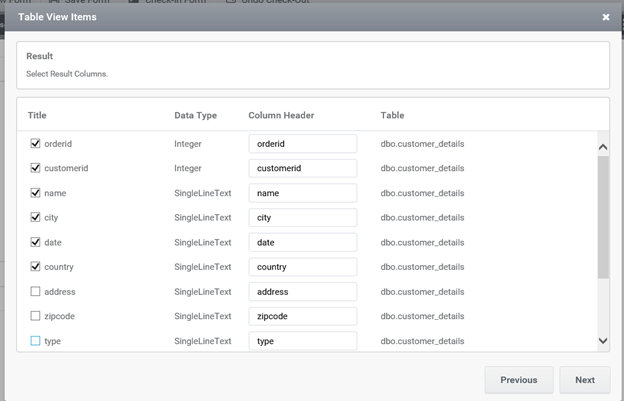This screenshot has height=401, width=624.
Task: Close the Table View Items dialog
Action: [605, 17]
